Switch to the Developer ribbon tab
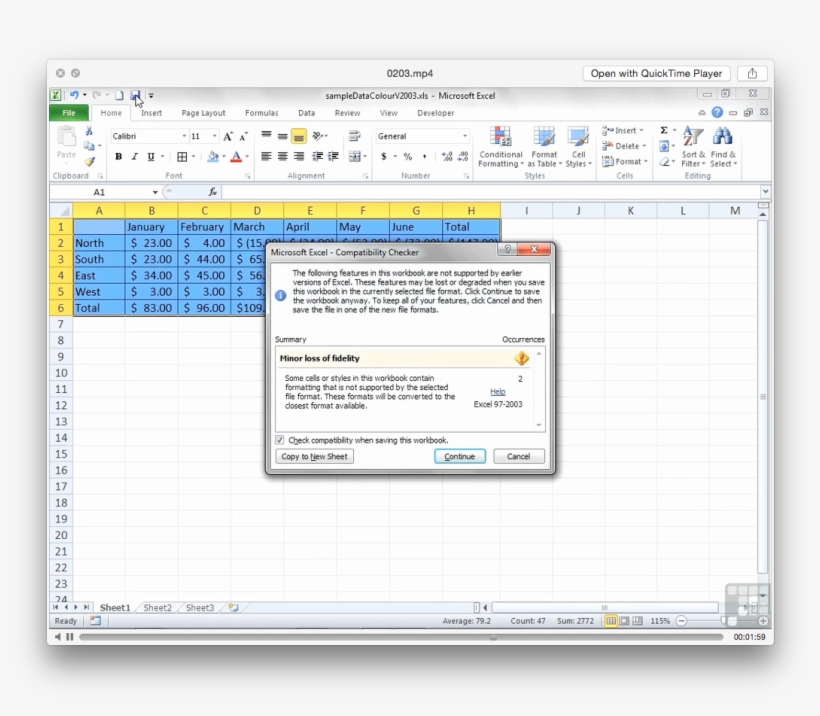This screenshot has width=820, height=716. pos(436,112)
